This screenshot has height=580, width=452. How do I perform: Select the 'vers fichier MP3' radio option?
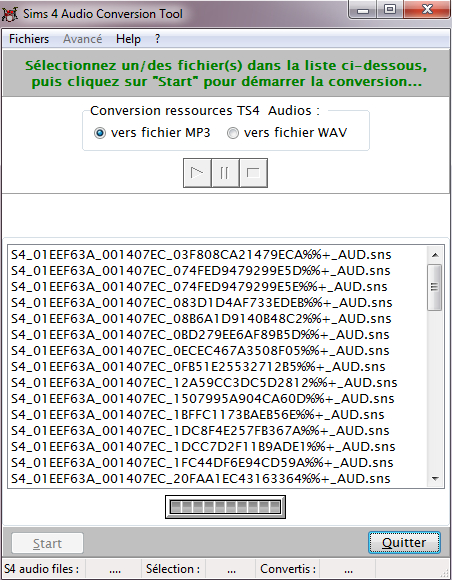point(152,132)
